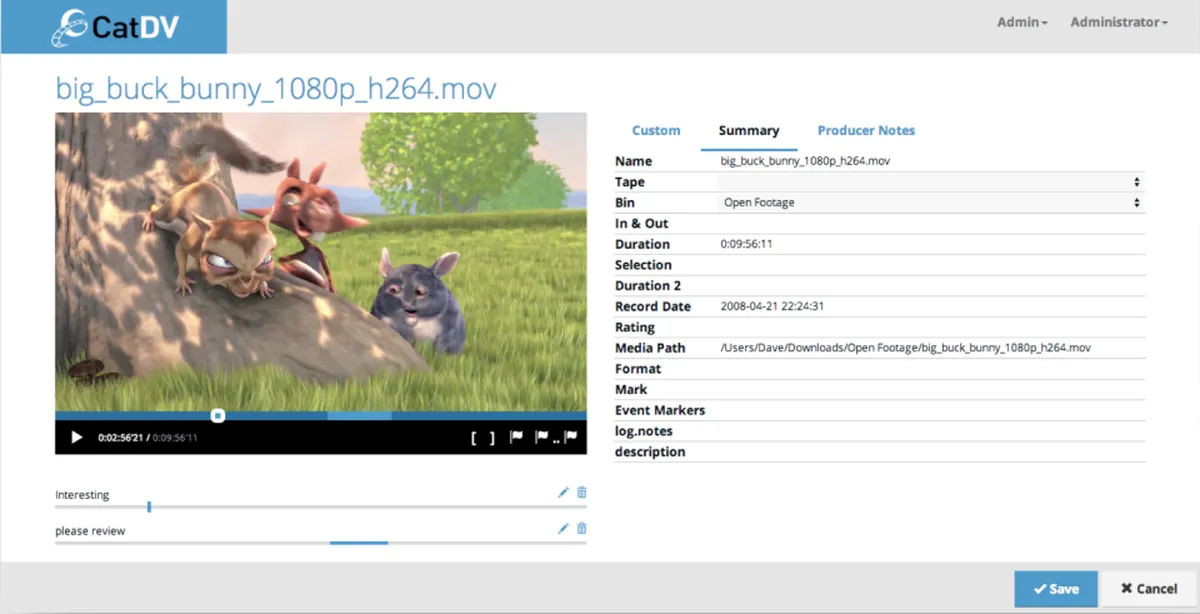The height and width of the screenshot is (614, 1200).
Task: Open the Admin dropdown menu
Action: click(1022, 22)
